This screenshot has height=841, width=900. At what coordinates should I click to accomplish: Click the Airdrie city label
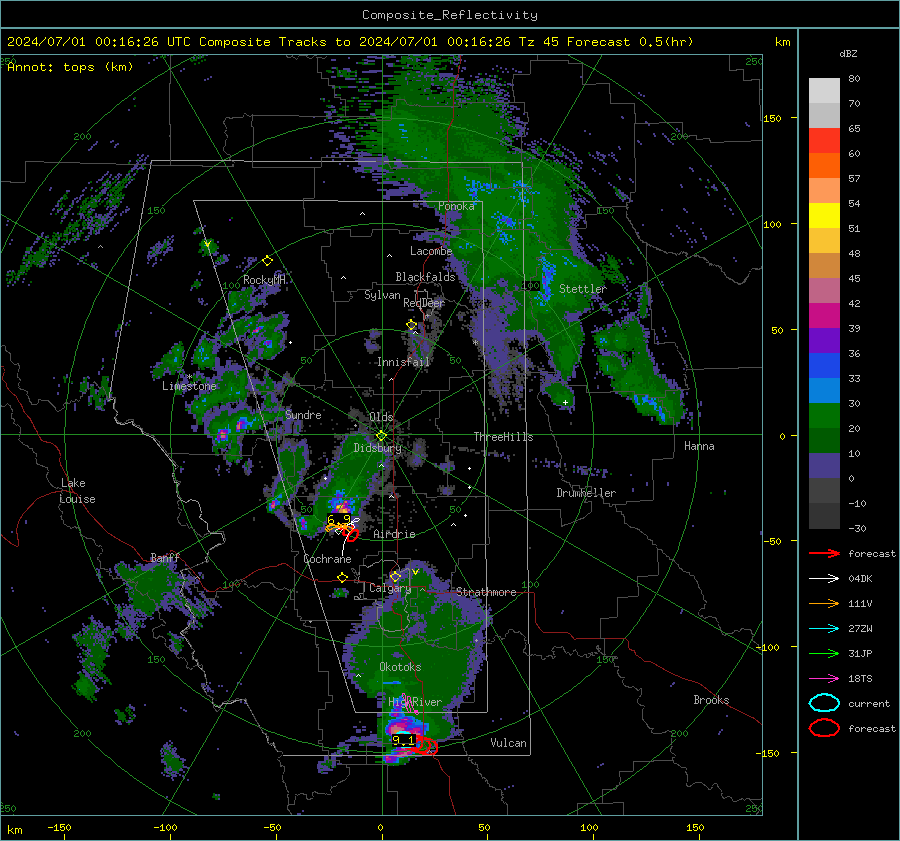point(394,534)
